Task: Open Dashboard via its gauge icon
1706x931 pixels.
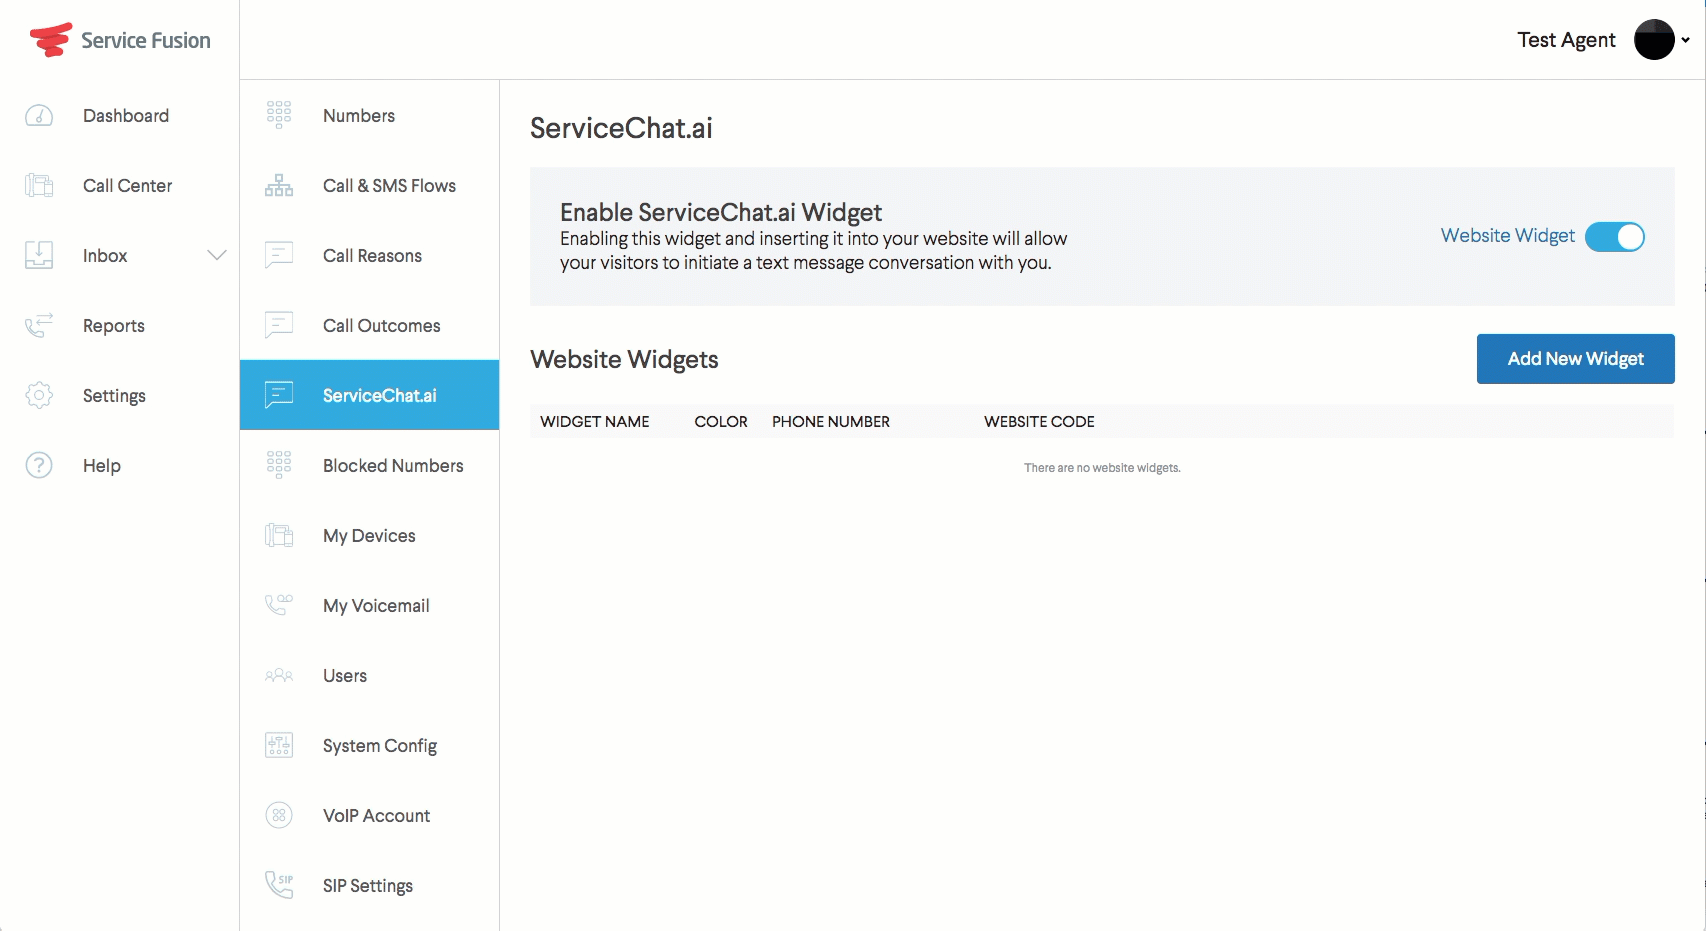Action: pyautogui.click(x=39, y=116)
